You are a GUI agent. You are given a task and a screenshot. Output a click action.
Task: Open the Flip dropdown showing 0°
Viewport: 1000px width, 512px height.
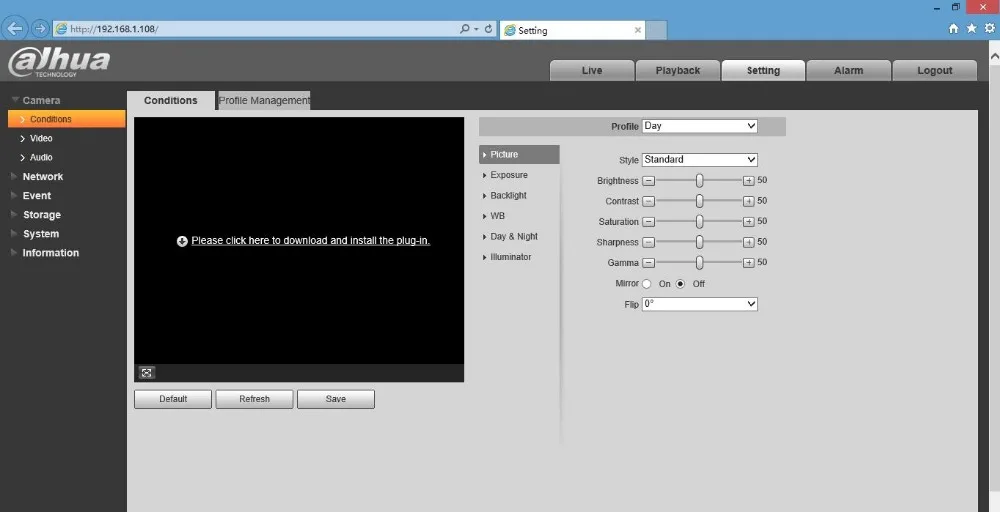(700, 304)
